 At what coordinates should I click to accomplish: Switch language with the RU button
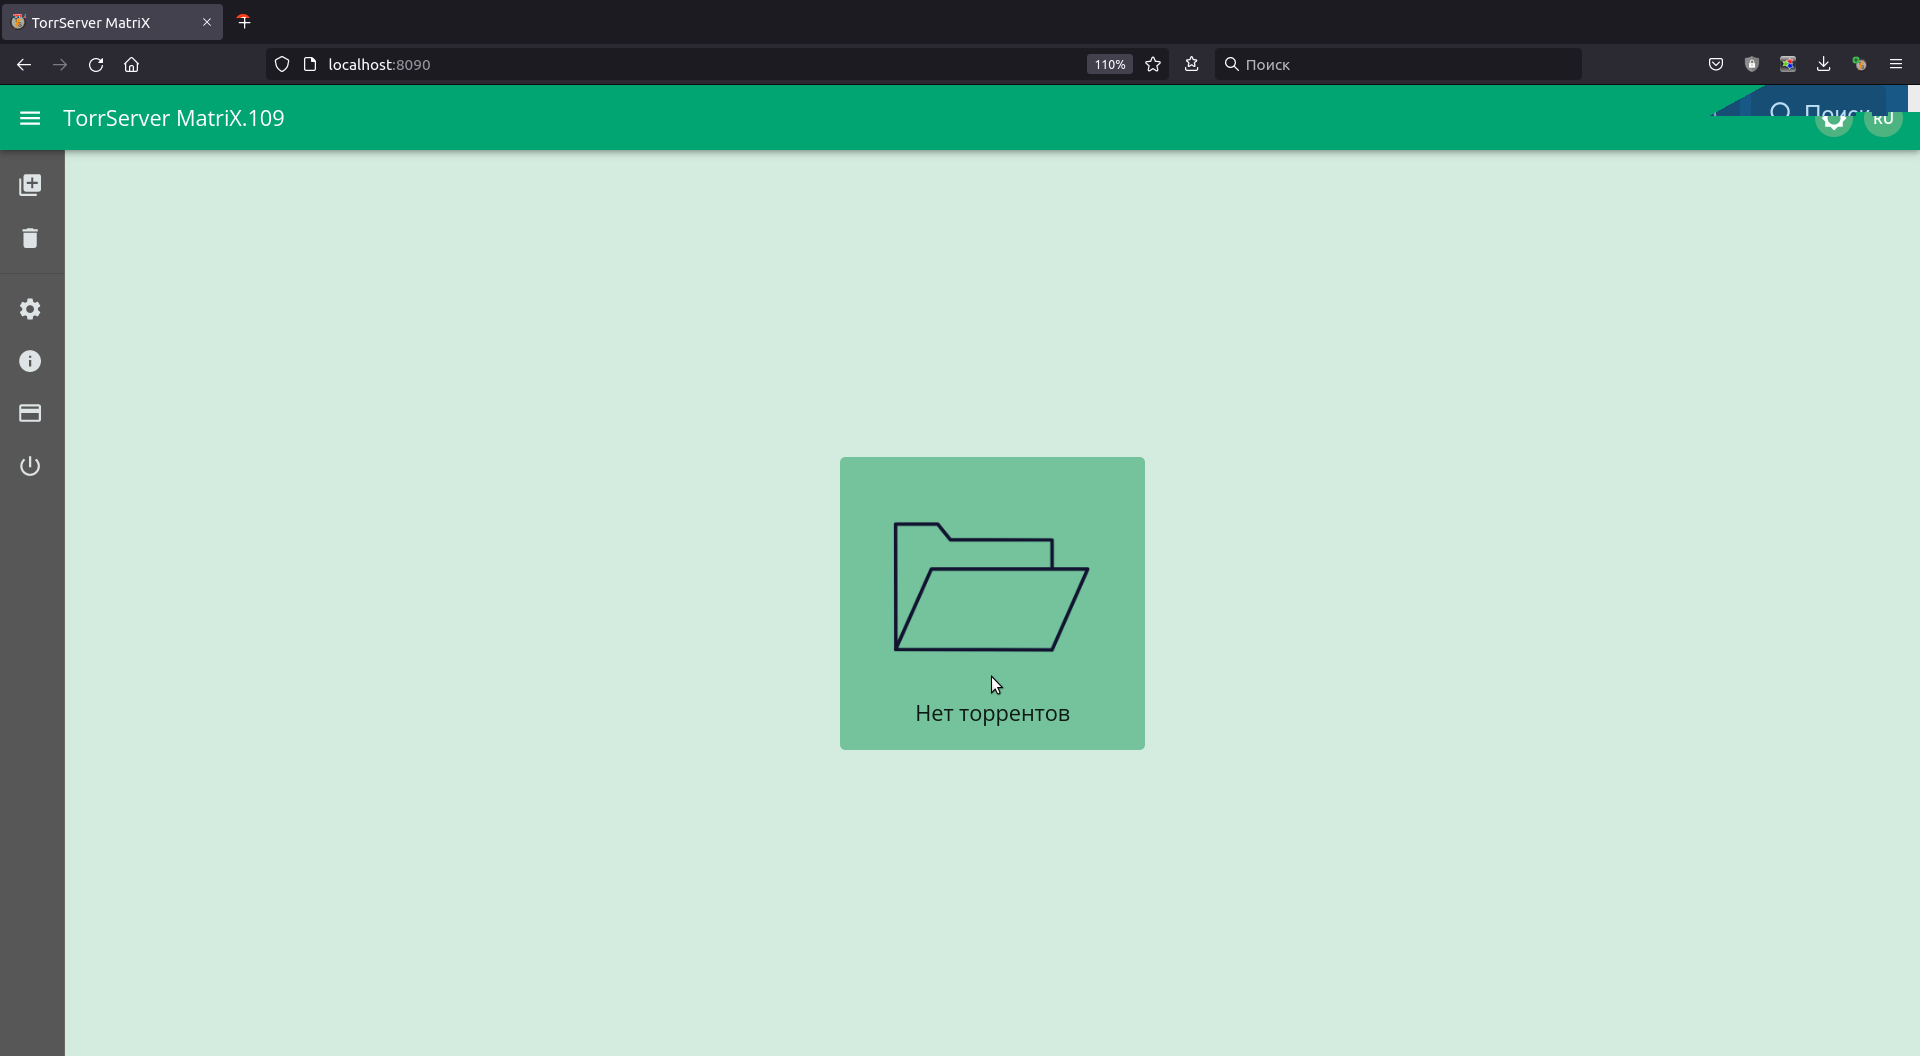[1883, 119]
